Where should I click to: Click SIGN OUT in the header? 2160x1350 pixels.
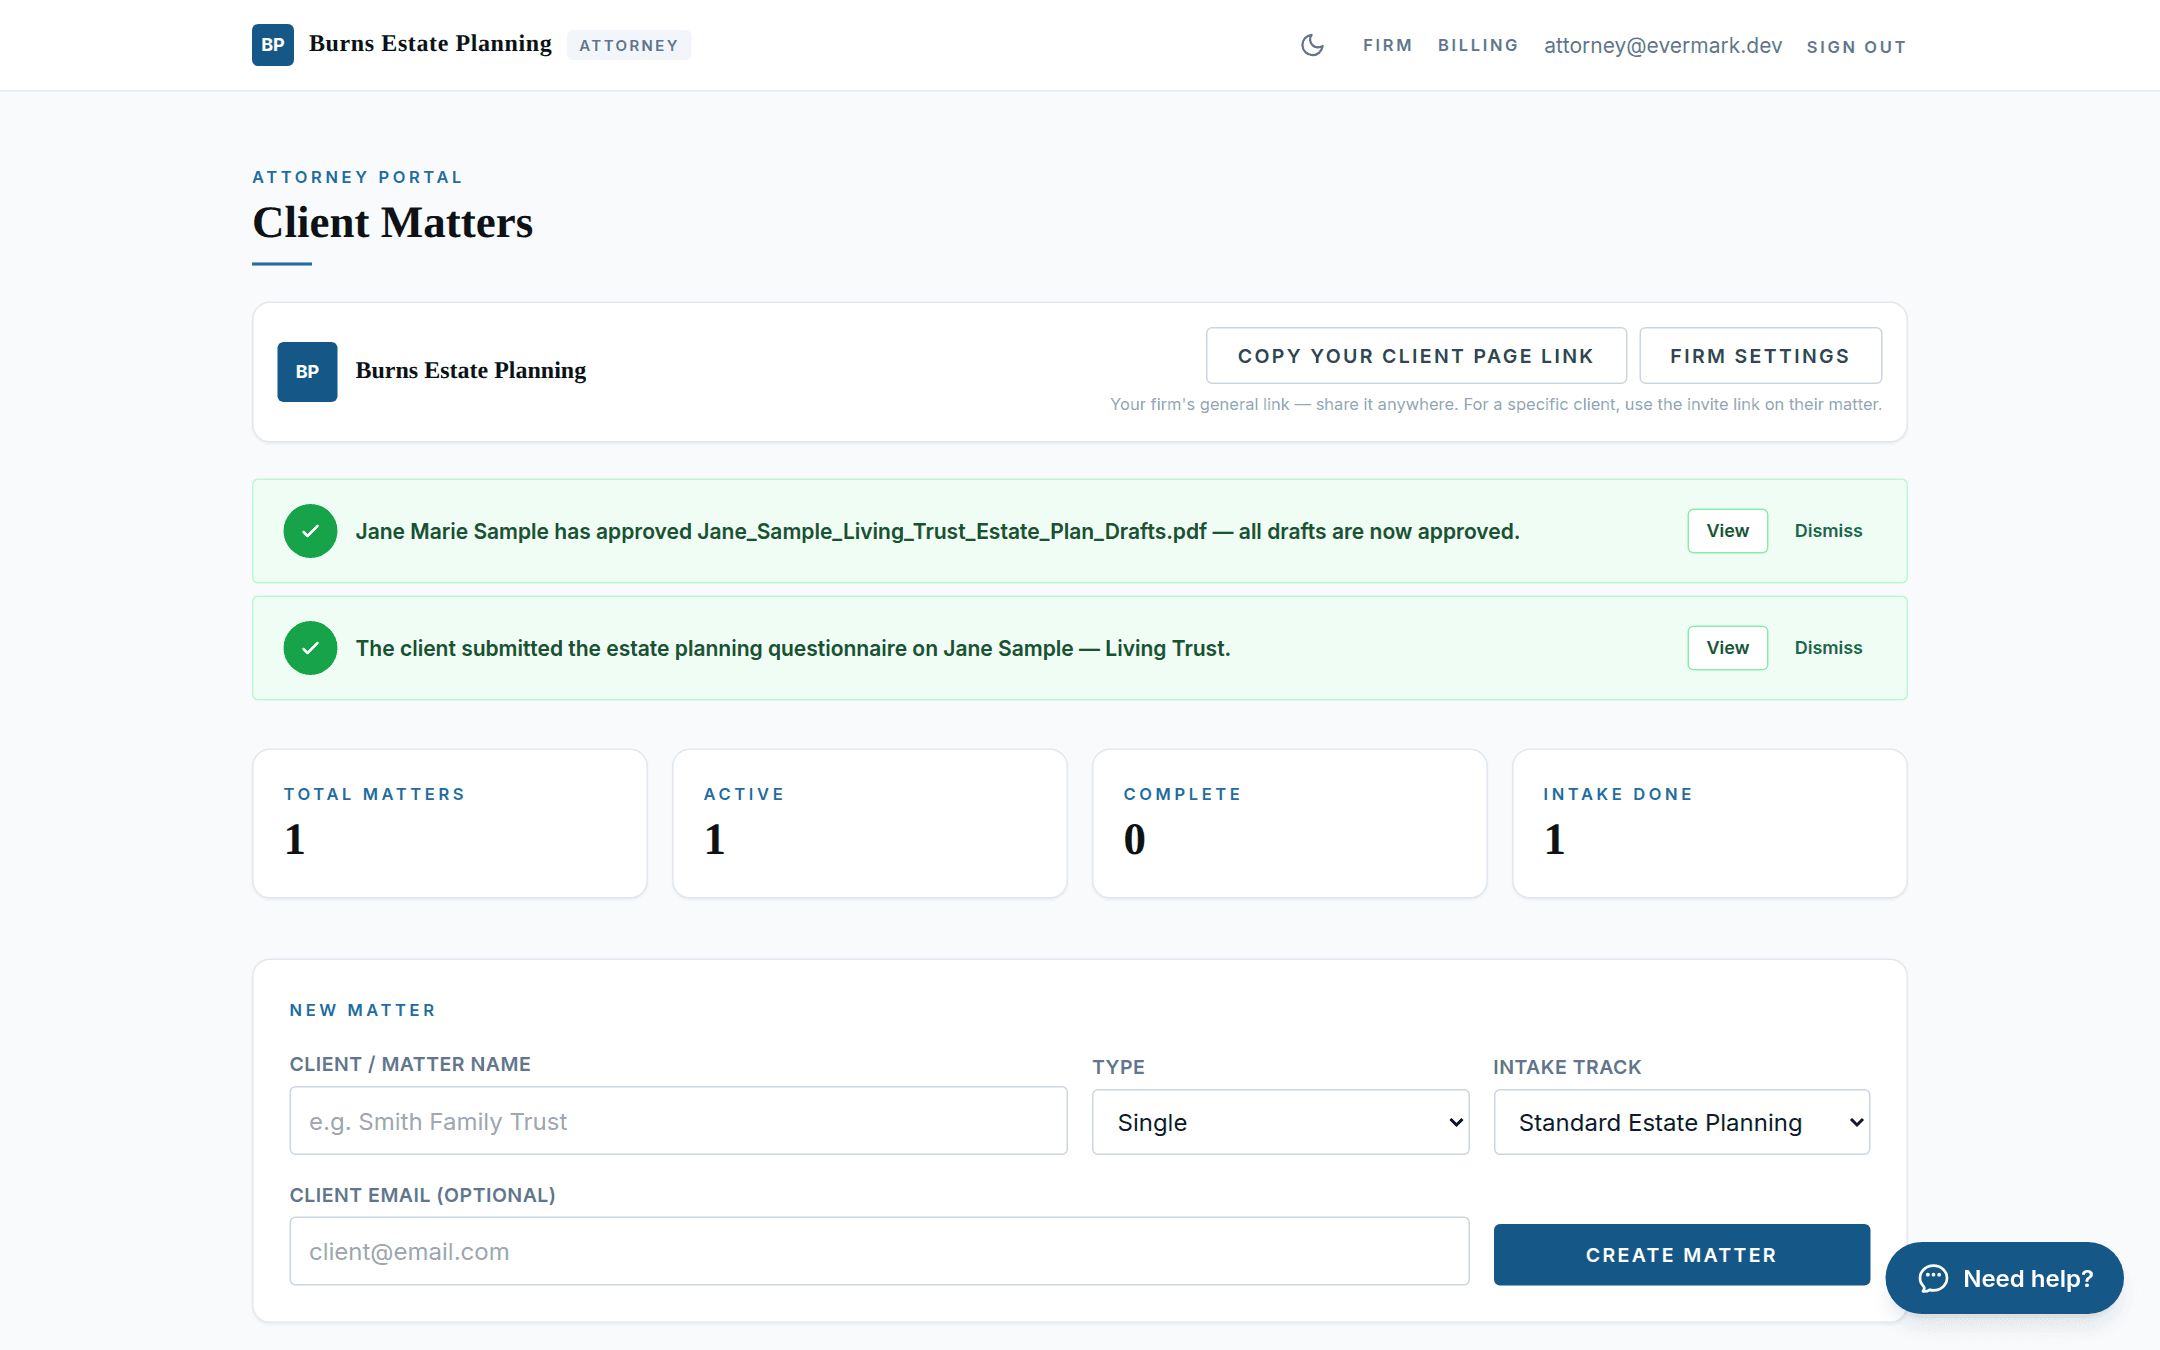1856,47
